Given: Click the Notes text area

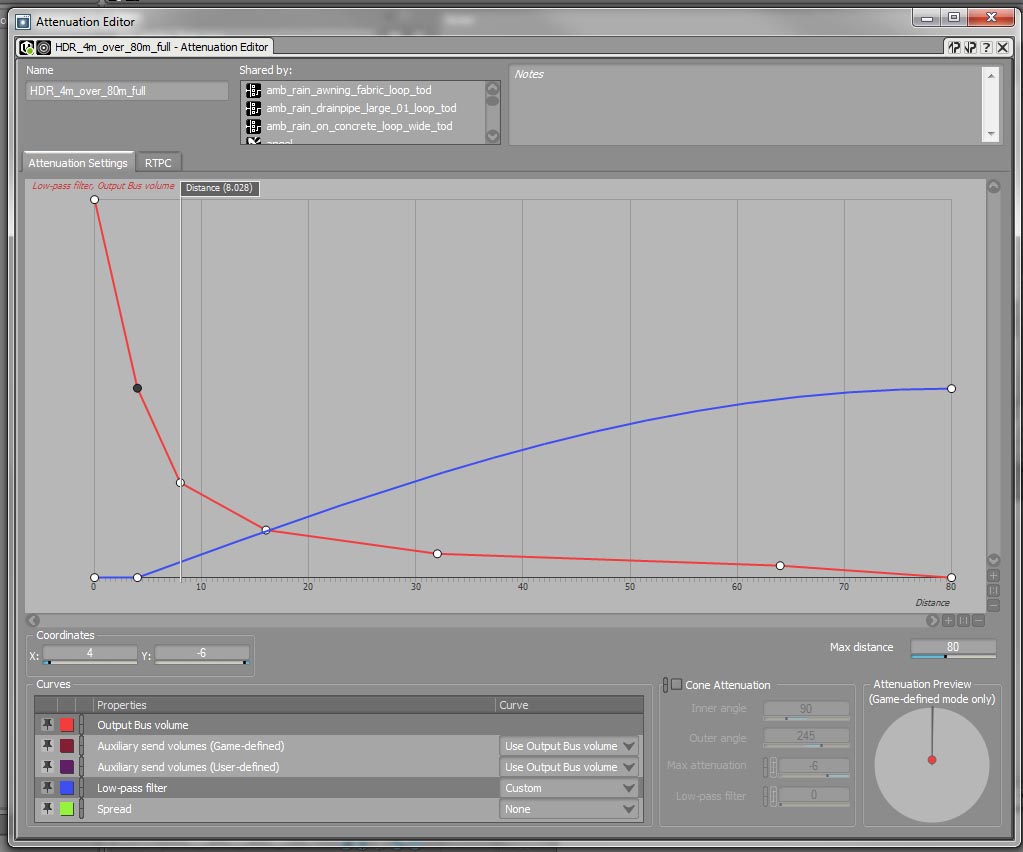Looking at the screenshot, I should pyautogui.click(x=745, y=104).
